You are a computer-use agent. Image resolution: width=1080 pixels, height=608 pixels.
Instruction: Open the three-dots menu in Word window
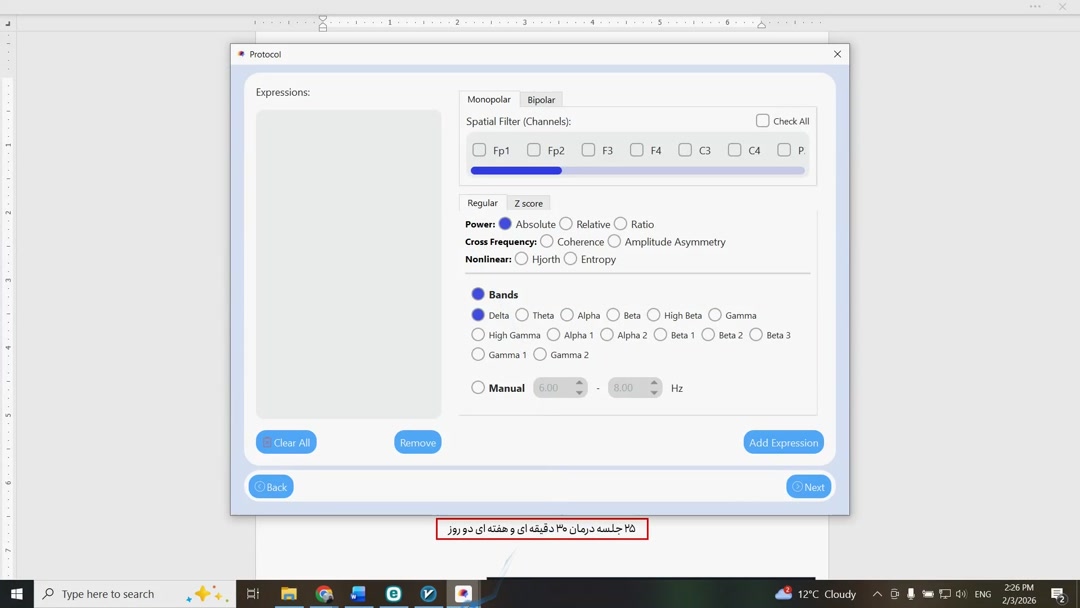coord(1035,6)
